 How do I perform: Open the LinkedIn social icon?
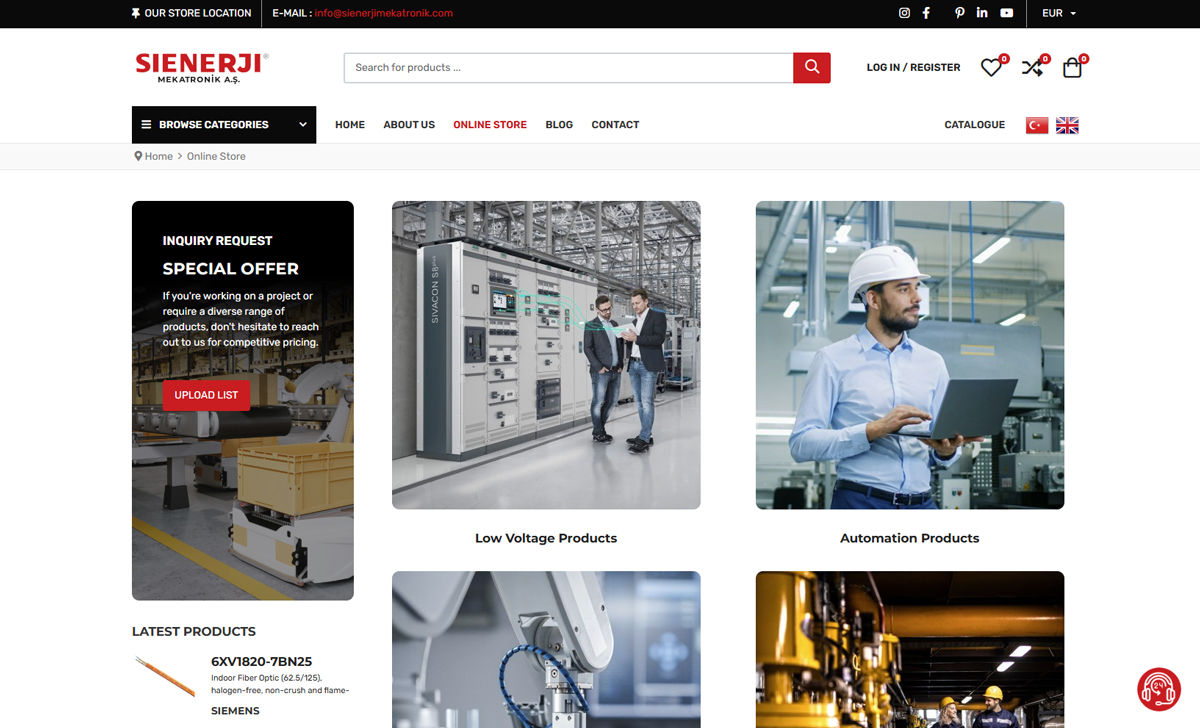tap(982, 13)
